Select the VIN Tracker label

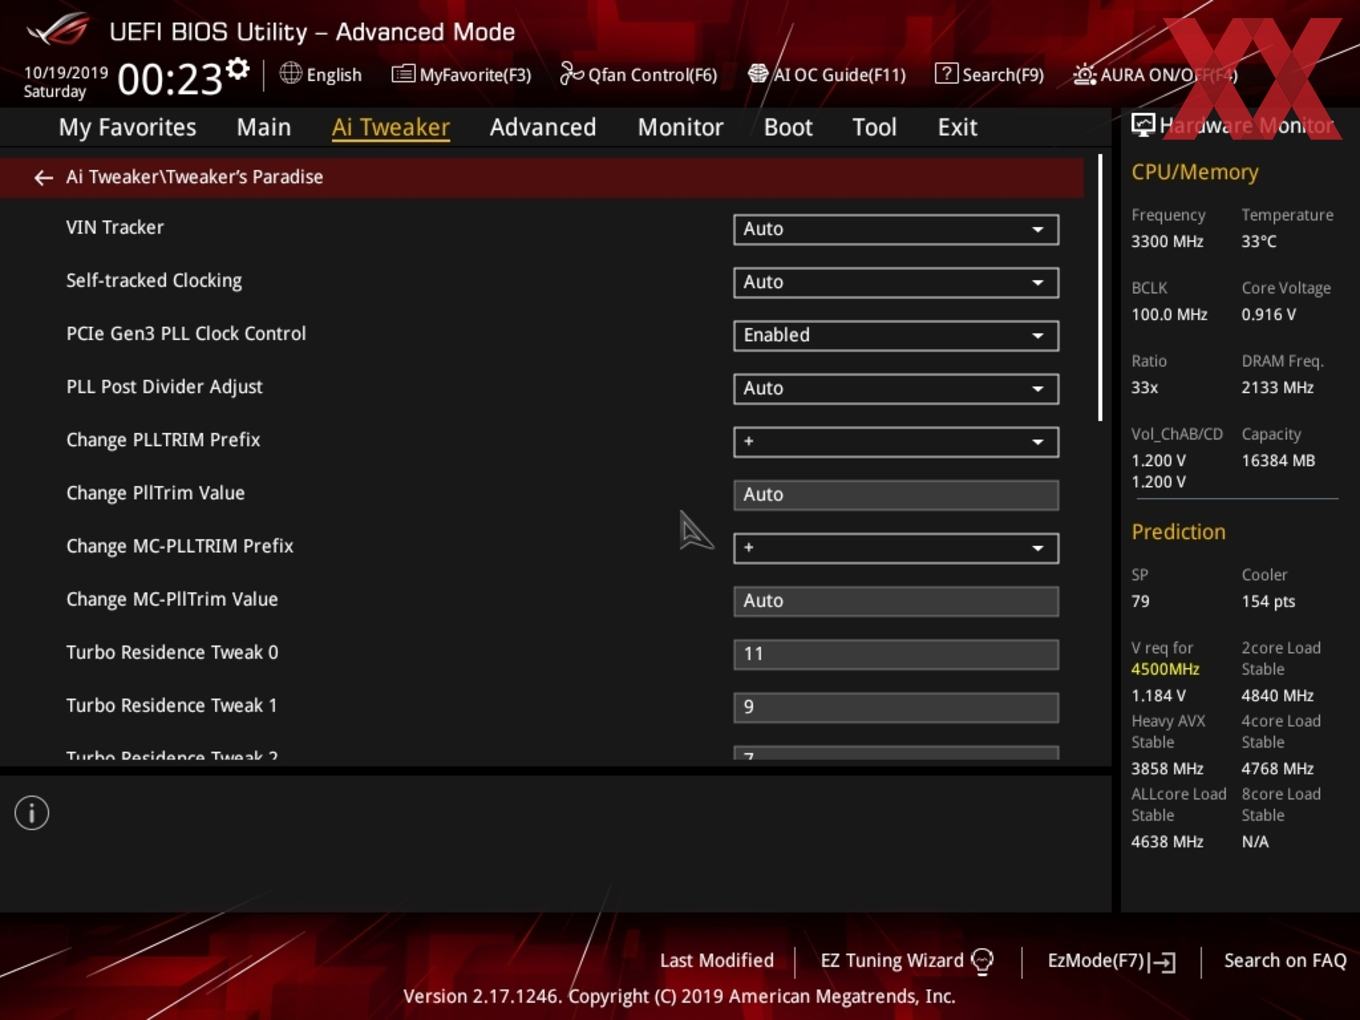(115, 227)
